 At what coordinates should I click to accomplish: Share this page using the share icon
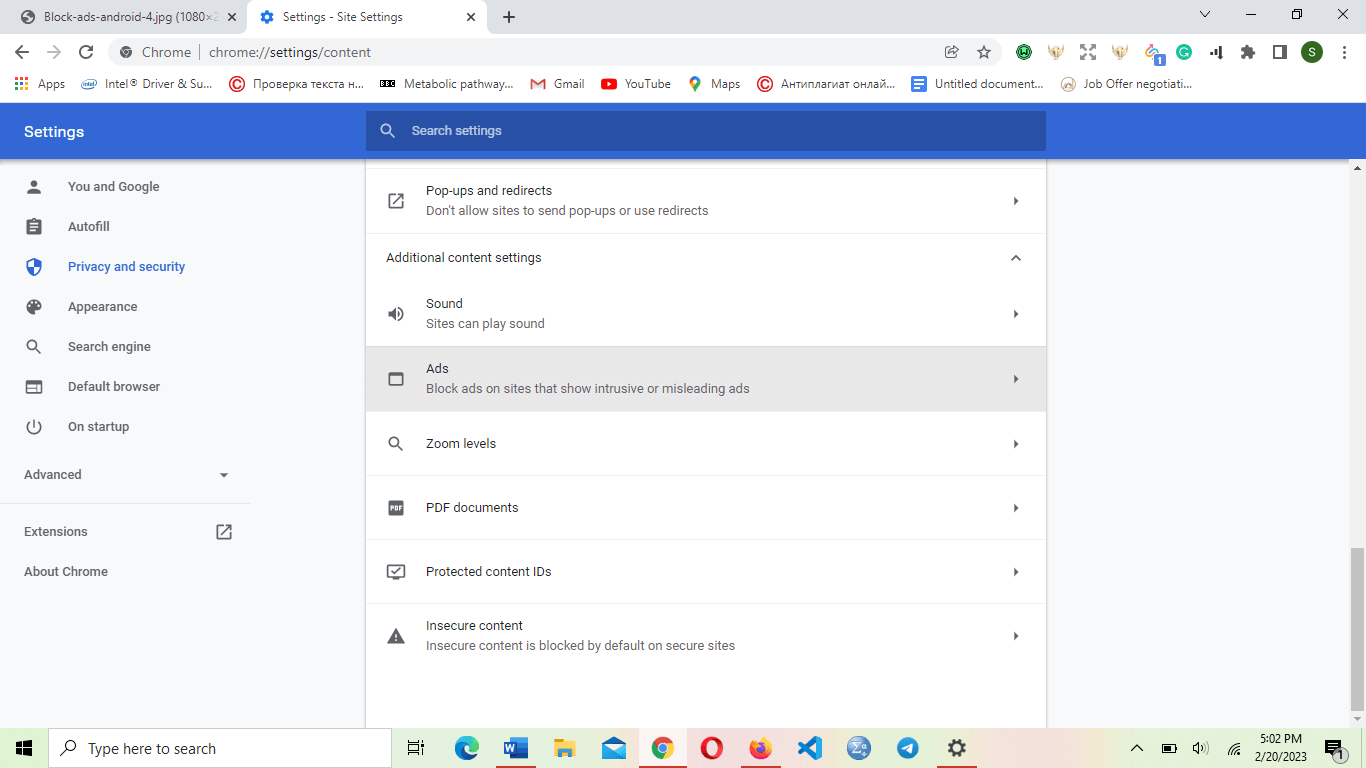[x=952, y=52]
